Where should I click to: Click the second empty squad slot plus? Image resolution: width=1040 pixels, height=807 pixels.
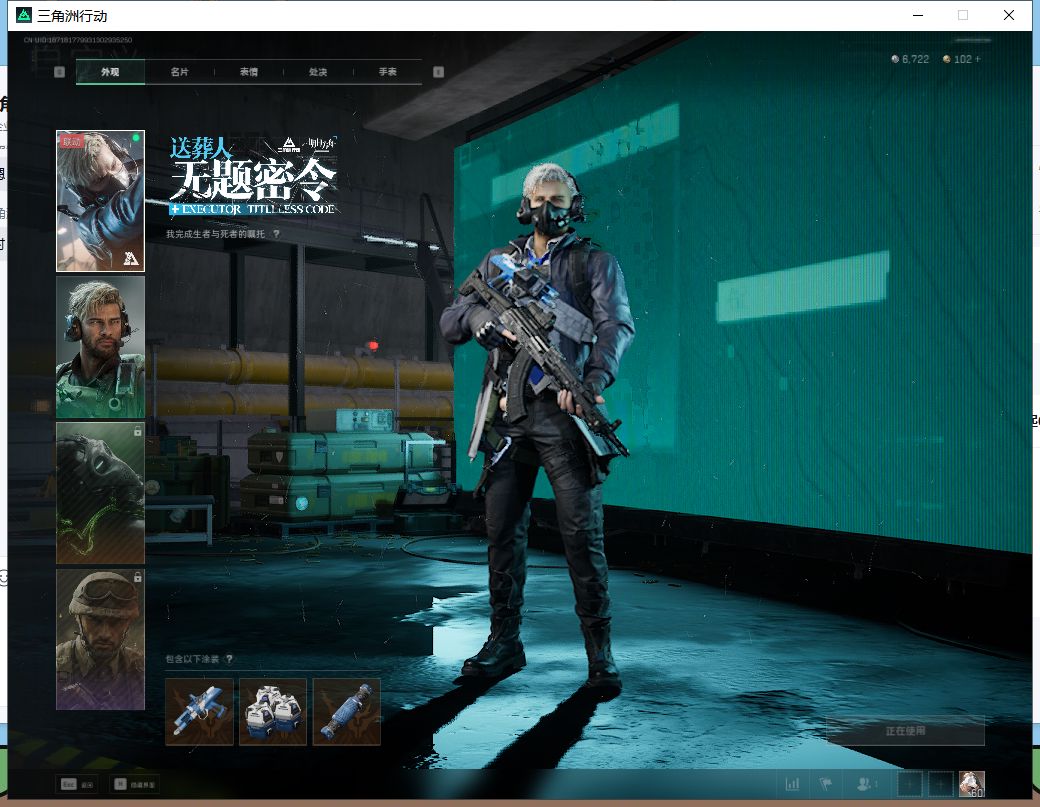tap(940, 784)
